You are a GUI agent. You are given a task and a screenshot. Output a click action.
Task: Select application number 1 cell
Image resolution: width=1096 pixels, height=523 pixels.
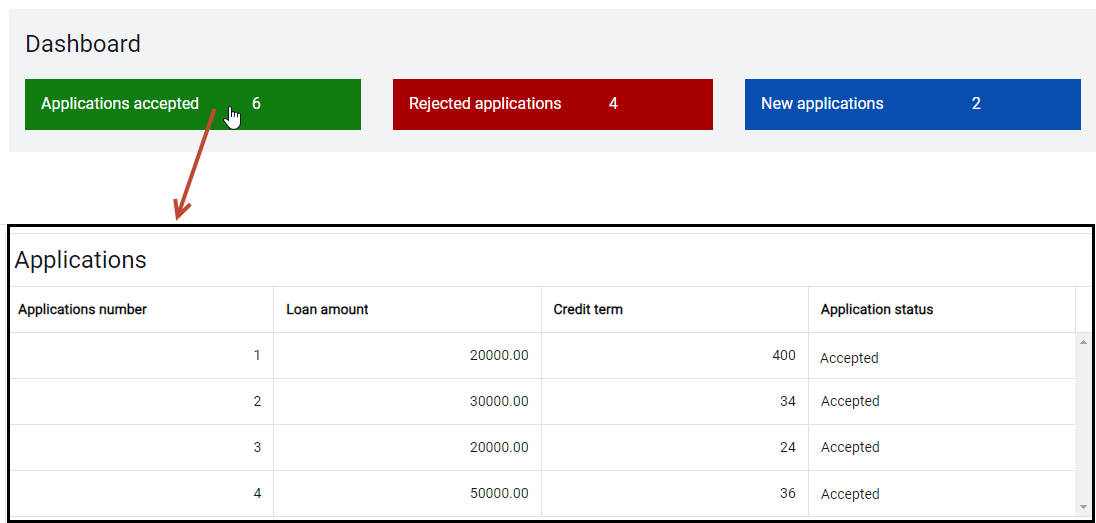[141, 356]
